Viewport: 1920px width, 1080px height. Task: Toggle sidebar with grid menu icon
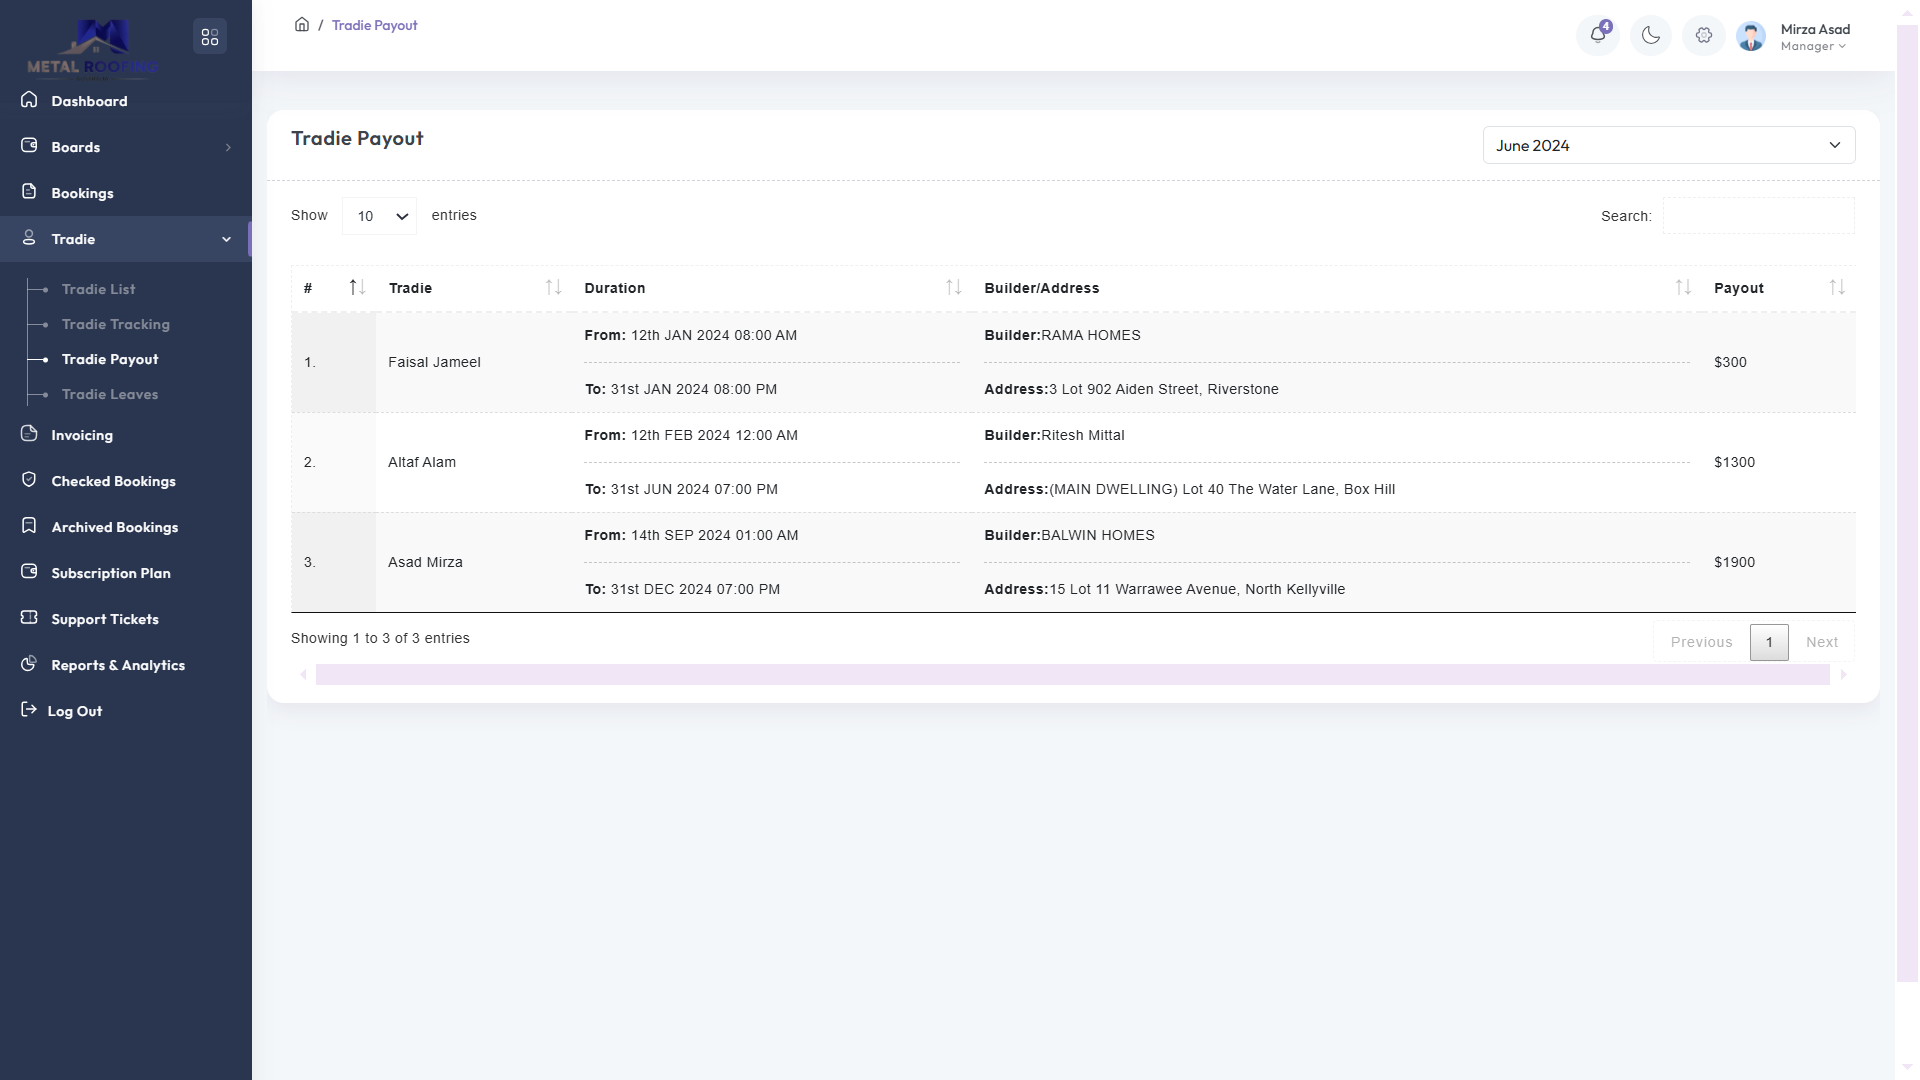(210, 37)
